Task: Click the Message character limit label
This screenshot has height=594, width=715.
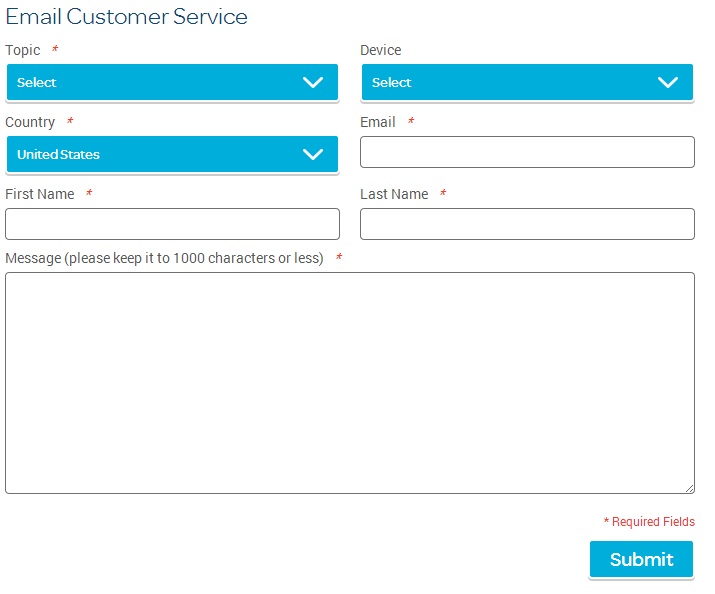Action: (164, 258)
